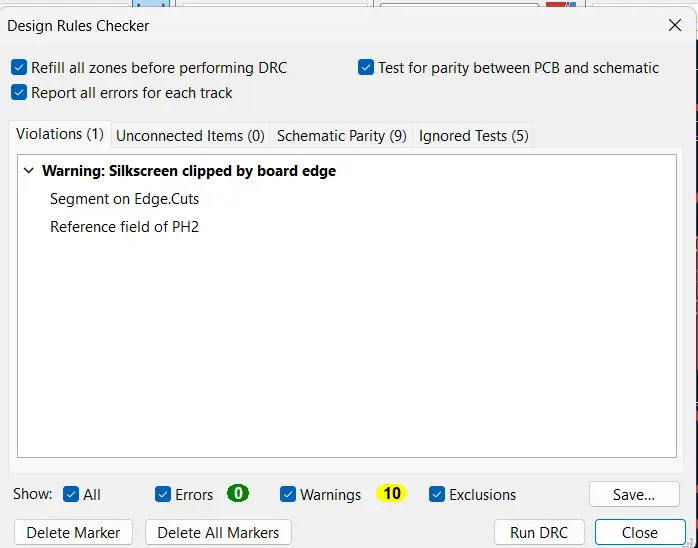
Task: Click the Save... button
Action: pyautogui.click(x=634, y=494)
